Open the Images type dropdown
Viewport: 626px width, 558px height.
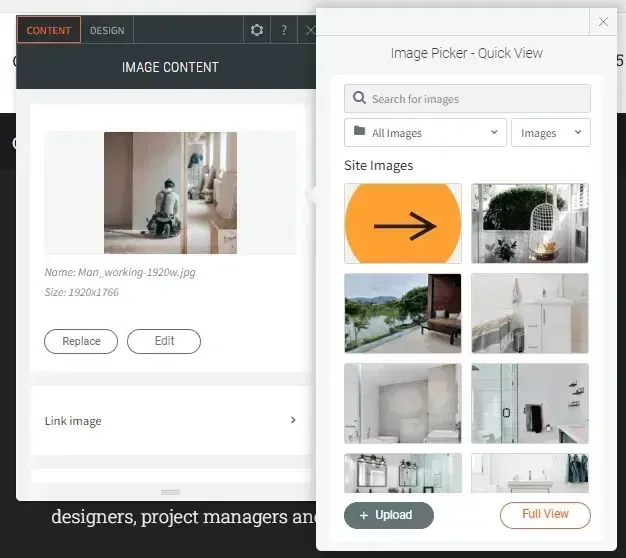point(551,133)
